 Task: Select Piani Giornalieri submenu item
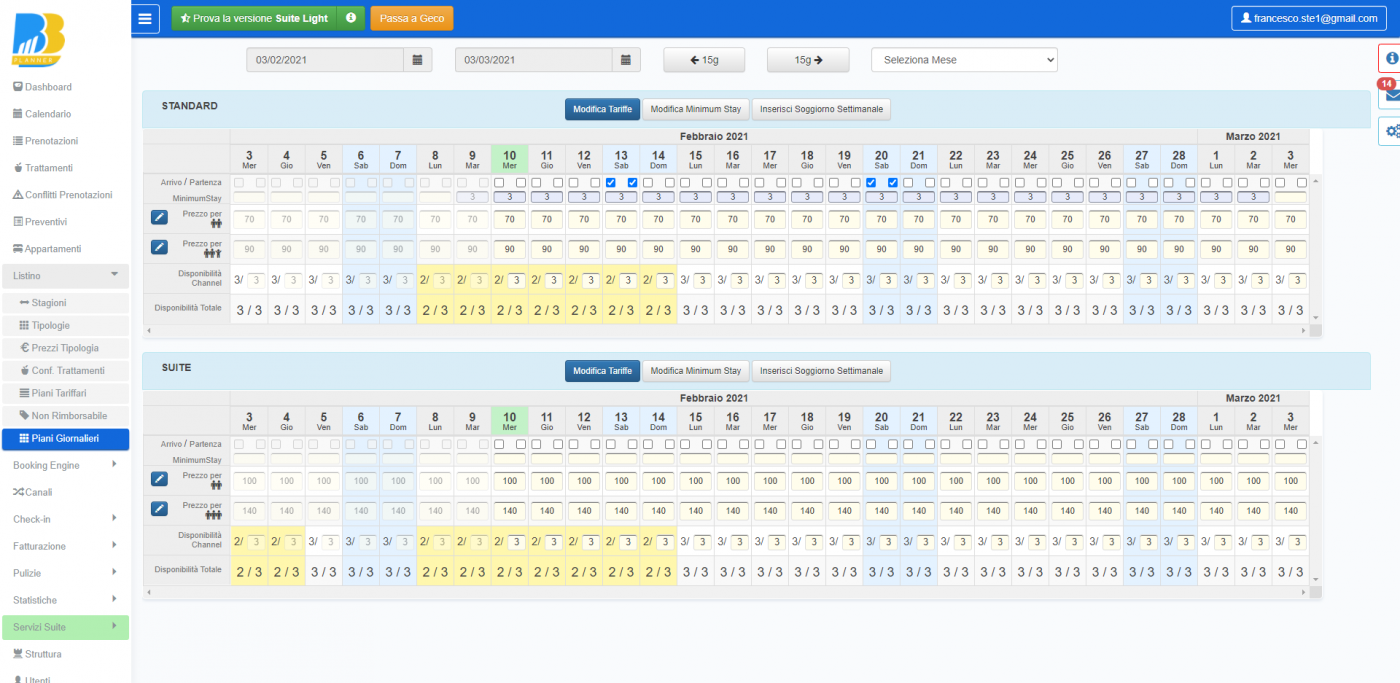[65, 438]
